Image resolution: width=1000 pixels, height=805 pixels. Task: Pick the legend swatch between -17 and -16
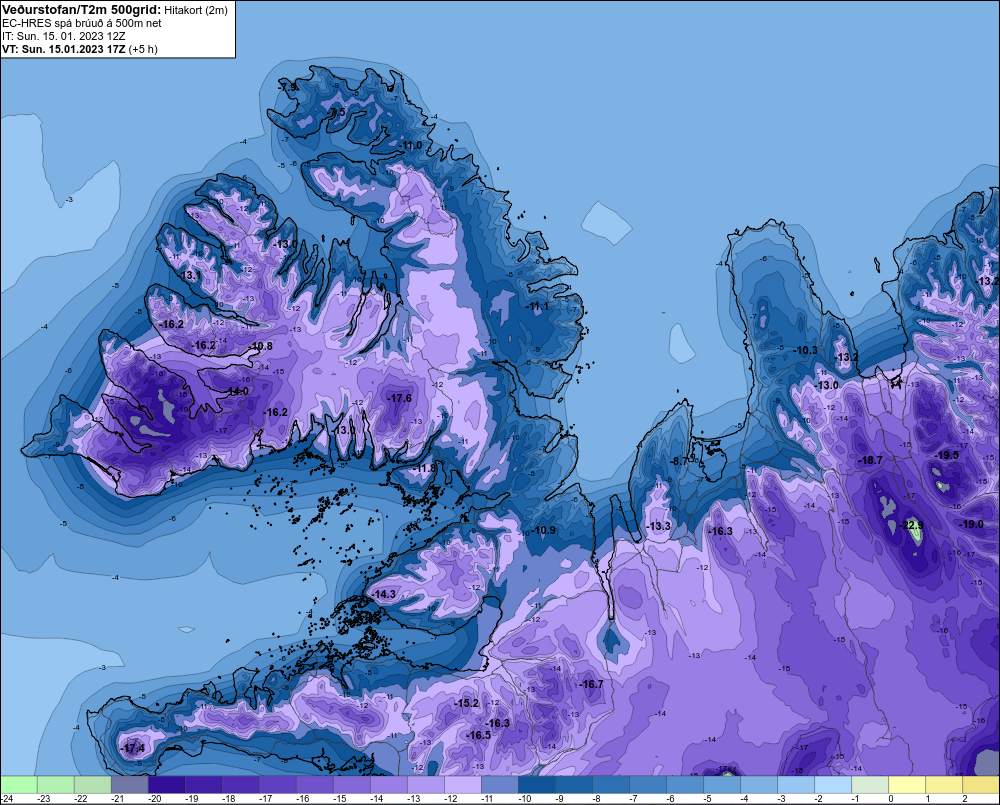(277, 784)
